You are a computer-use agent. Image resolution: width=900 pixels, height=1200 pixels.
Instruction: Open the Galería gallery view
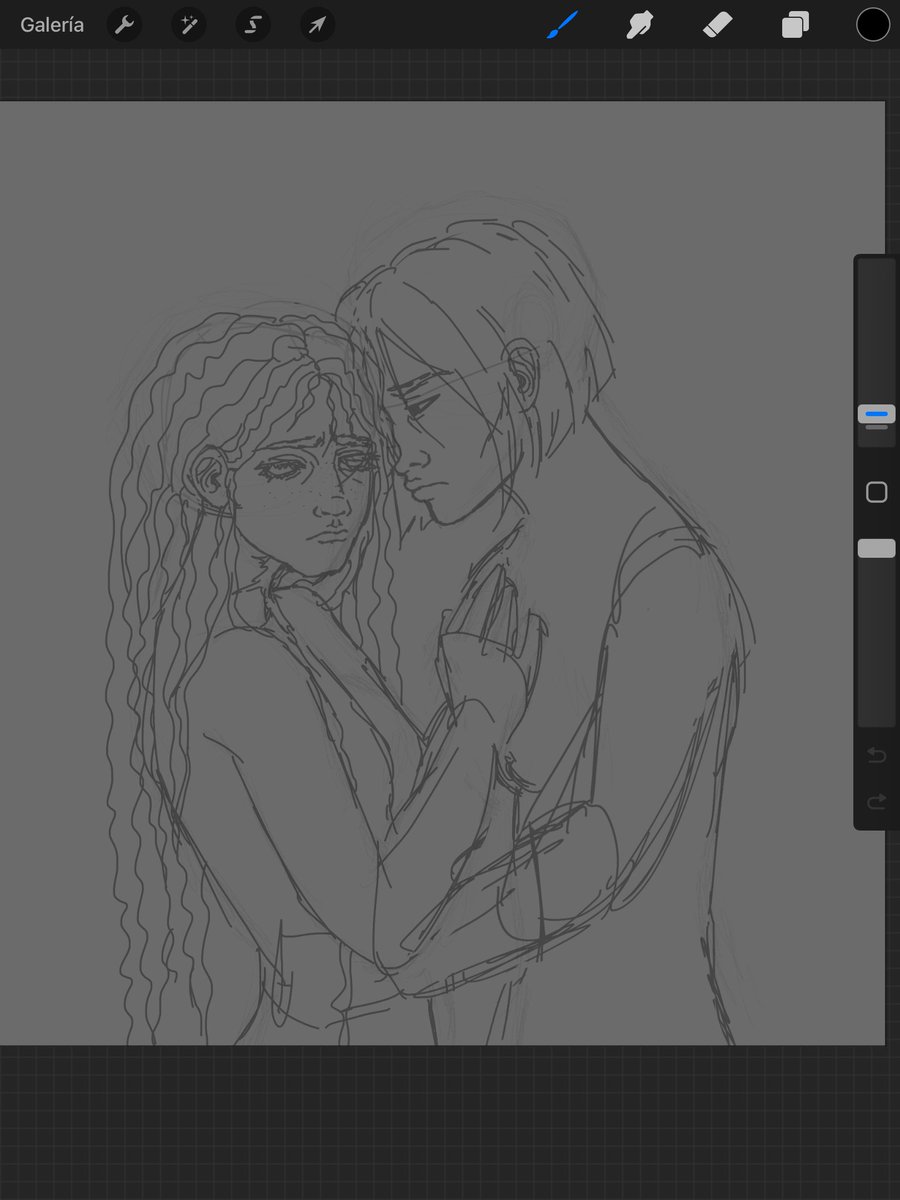52,25
